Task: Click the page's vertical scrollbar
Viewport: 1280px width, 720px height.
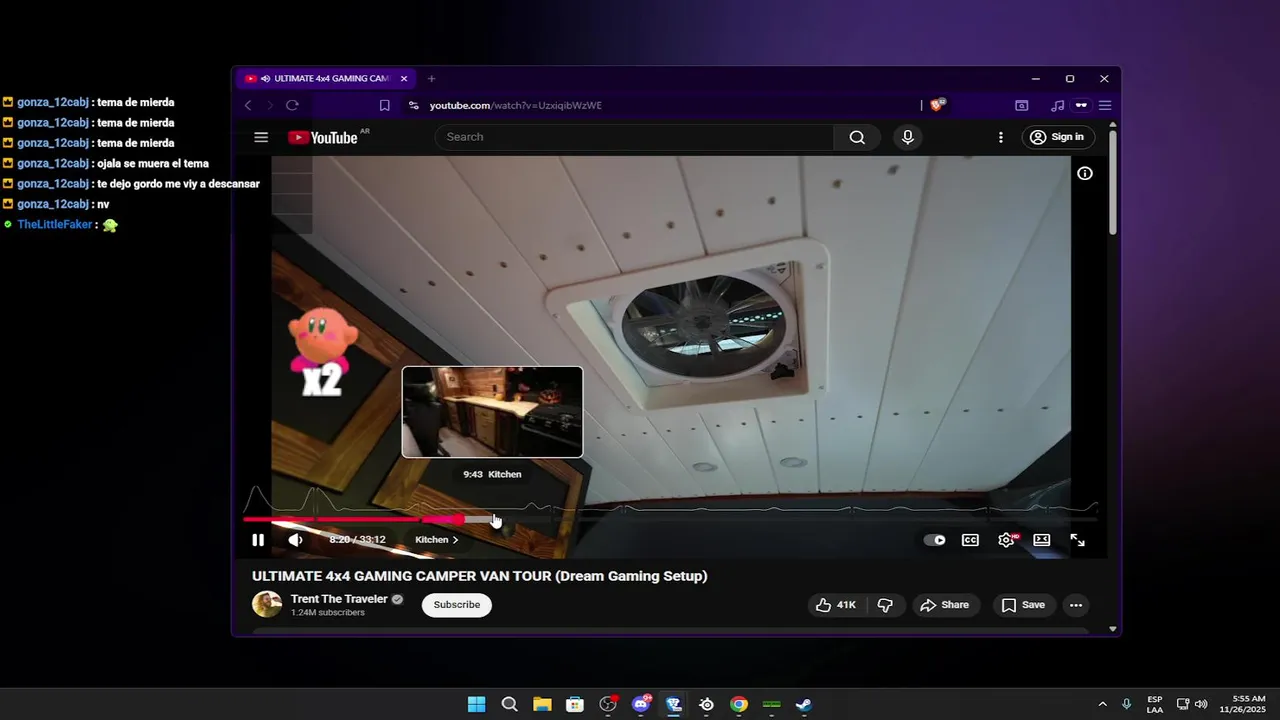Action: coord(1113,183)
